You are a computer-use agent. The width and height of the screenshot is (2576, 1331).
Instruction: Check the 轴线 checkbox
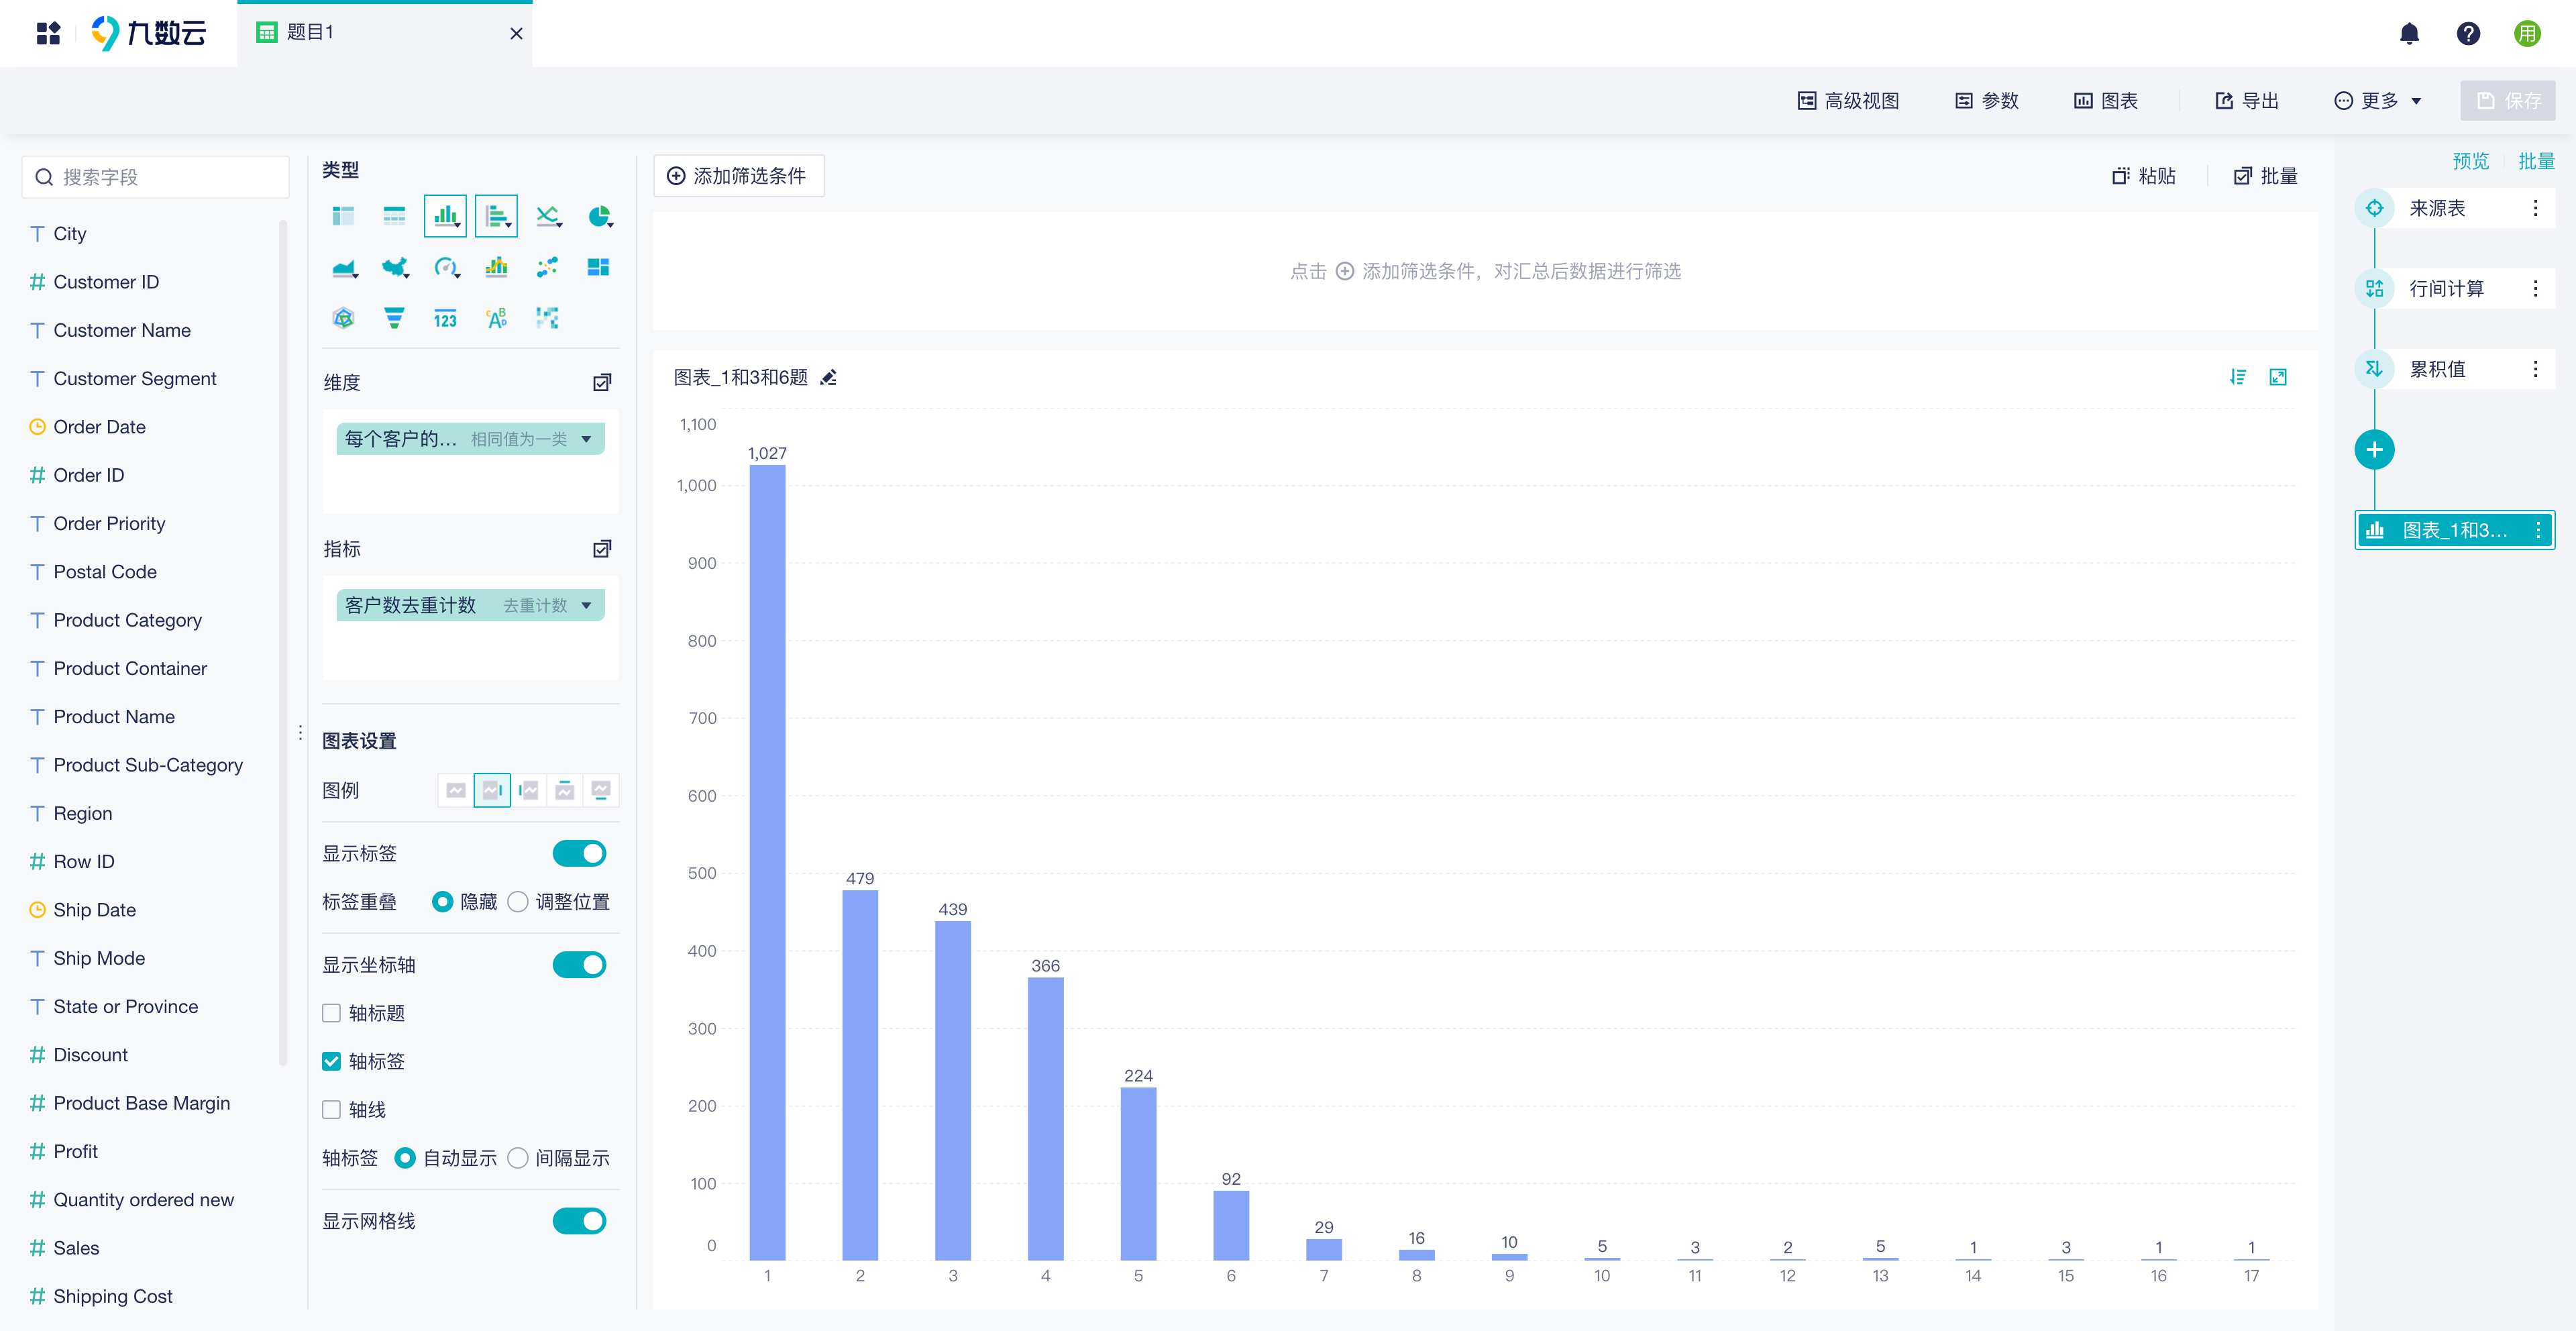pos(332,1110)
